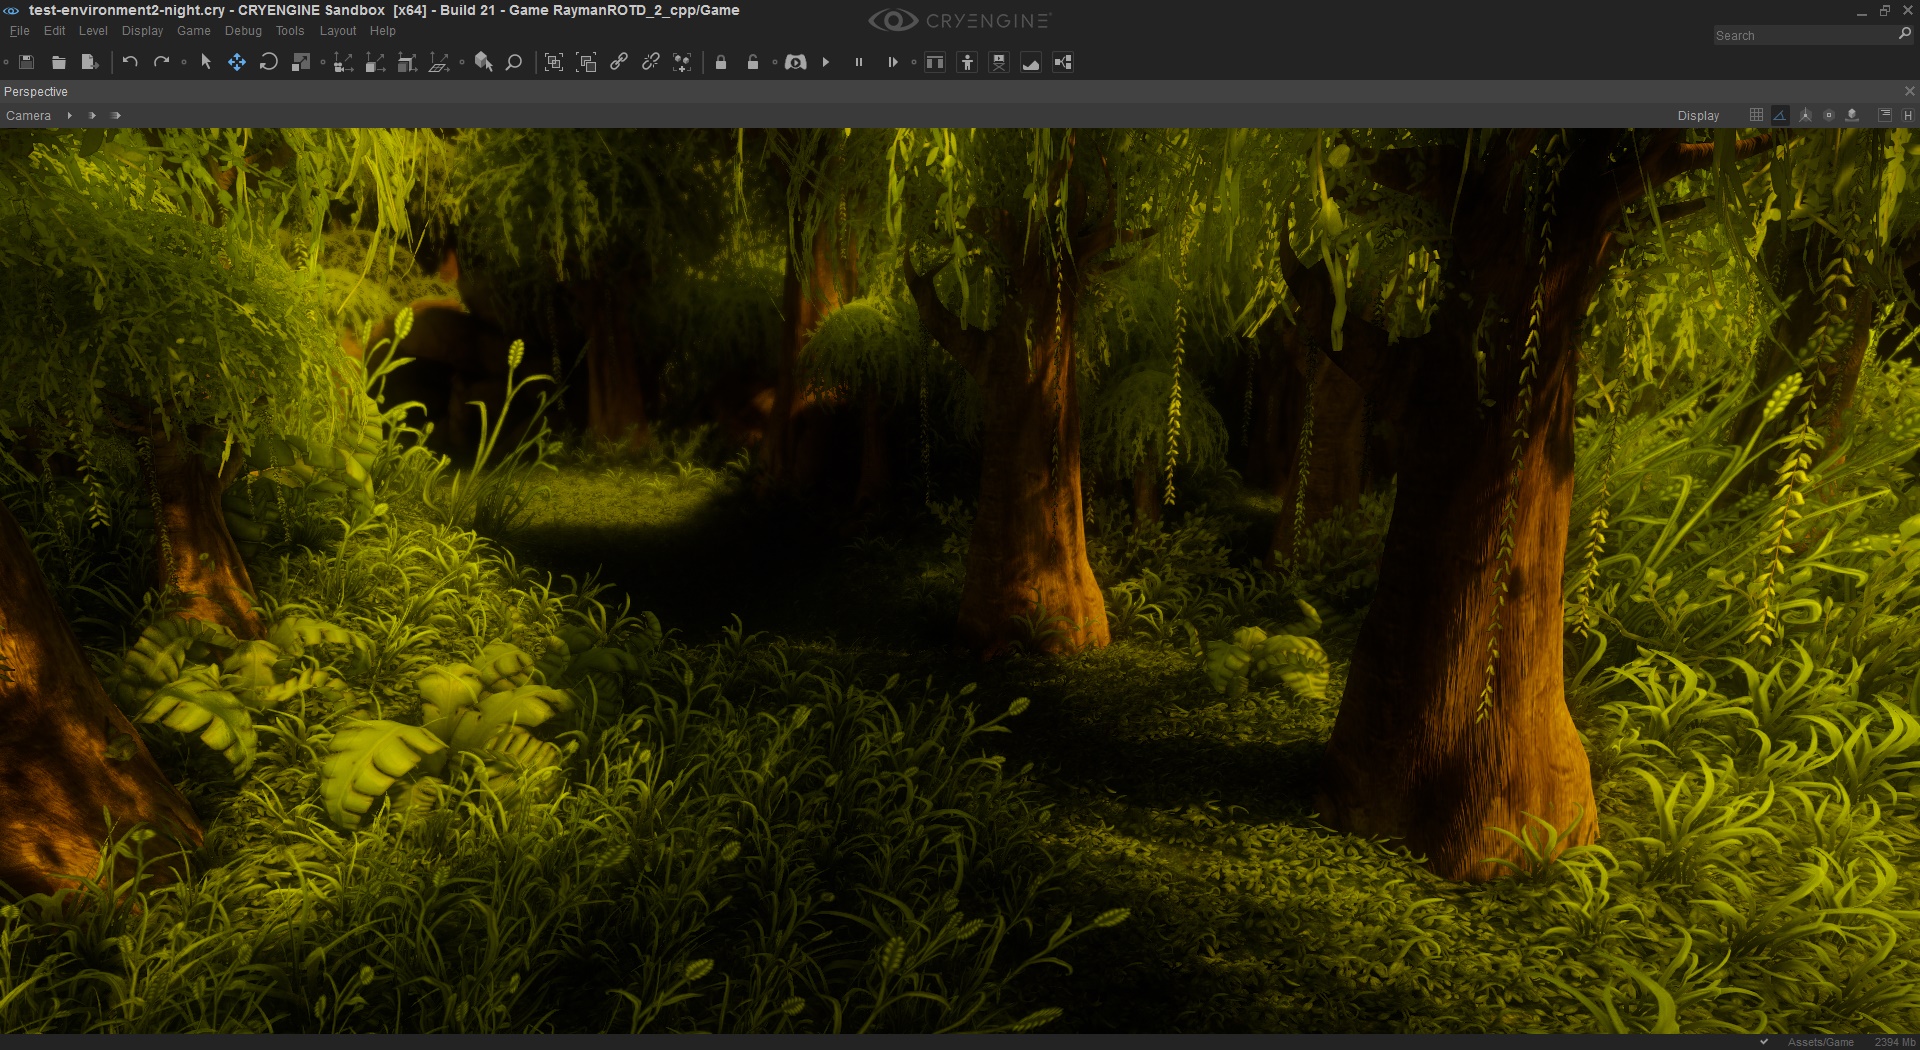Click the search magnifier beside Search field
The width and height of the screenshot is (1920, 1050).
coord(1905,34)
